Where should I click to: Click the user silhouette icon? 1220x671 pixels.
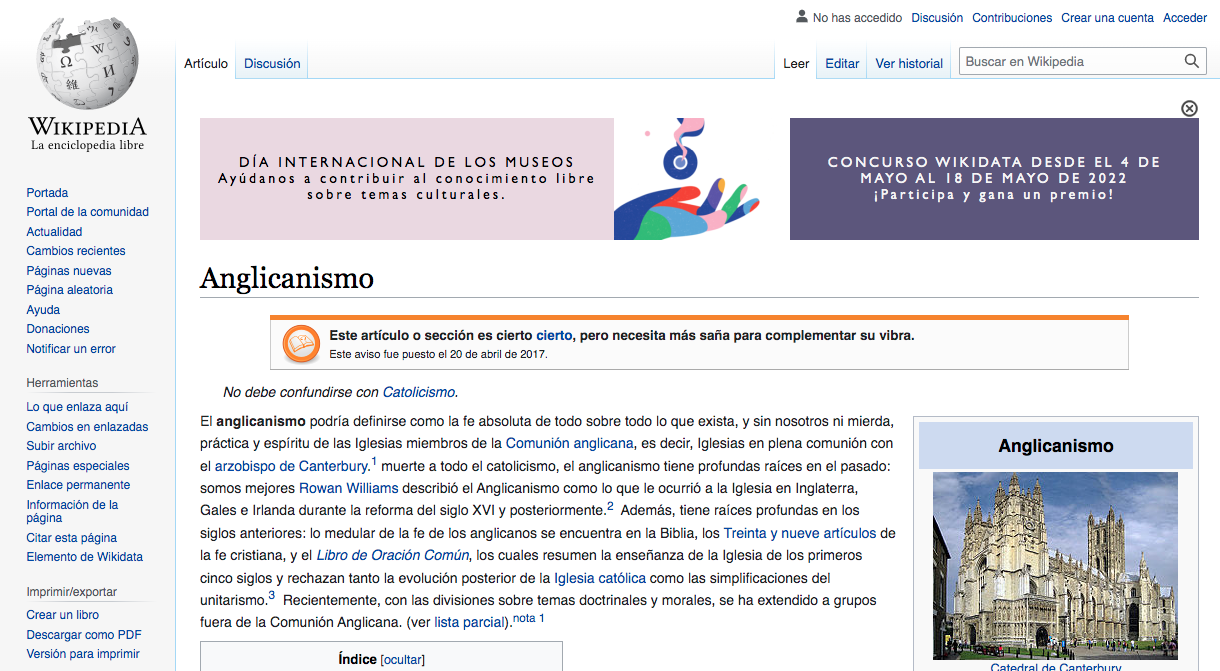801,17
